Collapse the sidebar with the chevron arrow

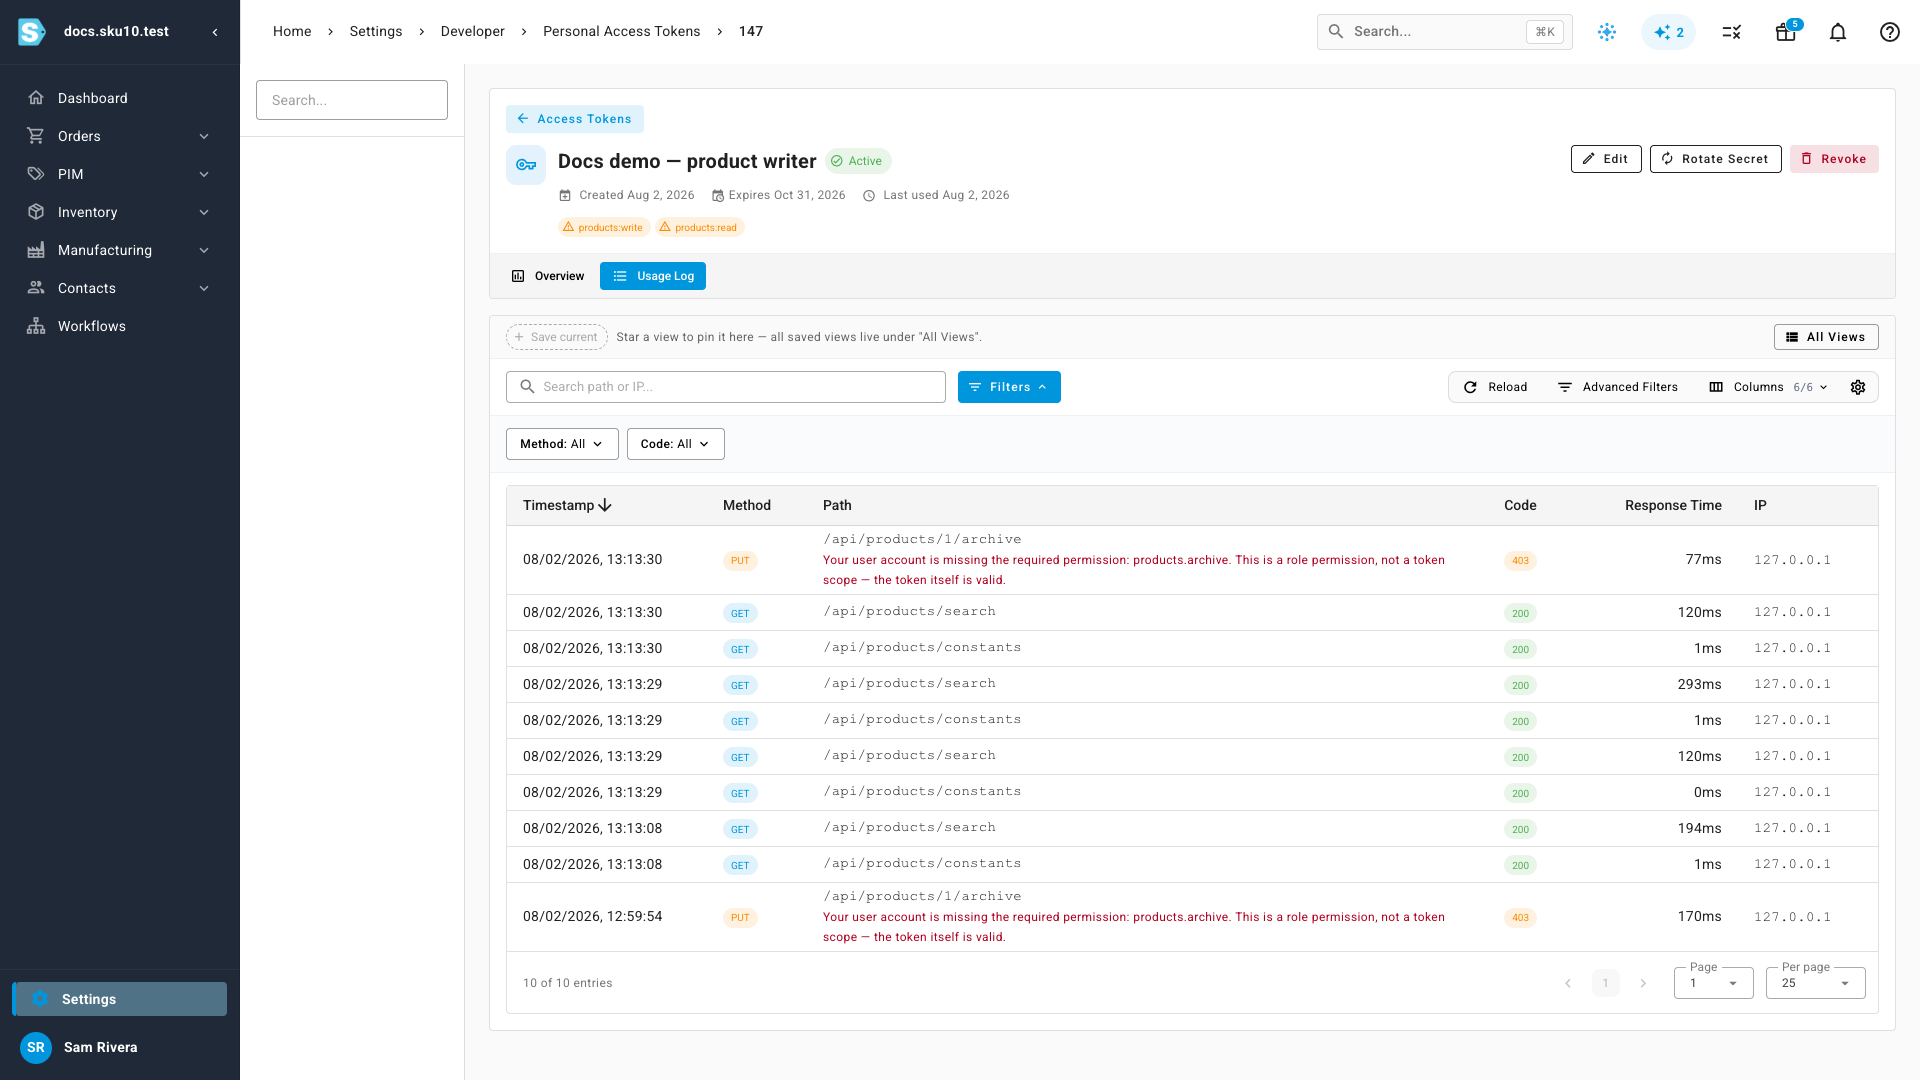[215, 32]
